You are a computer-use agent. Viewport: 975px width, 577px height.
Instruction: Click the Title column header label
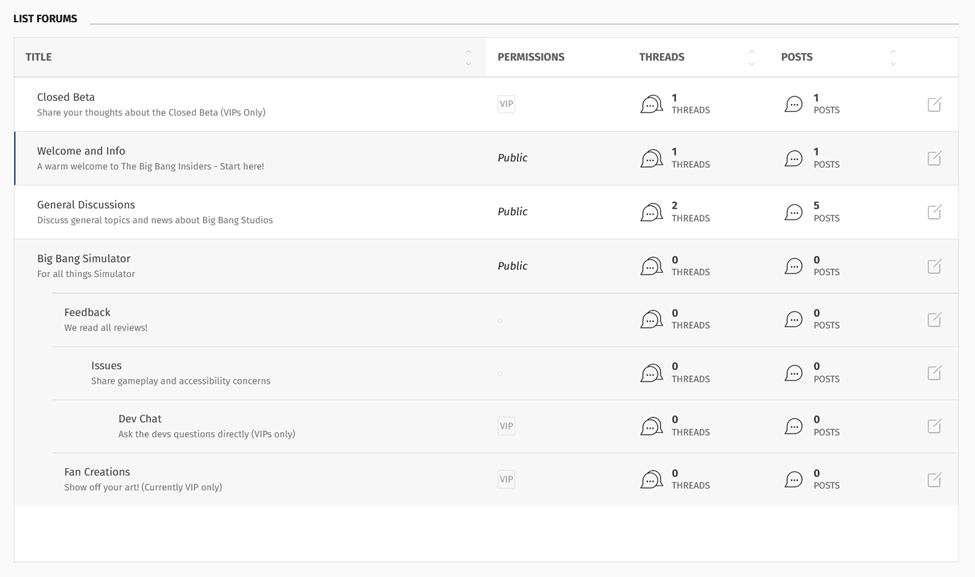tap(39, 58)
